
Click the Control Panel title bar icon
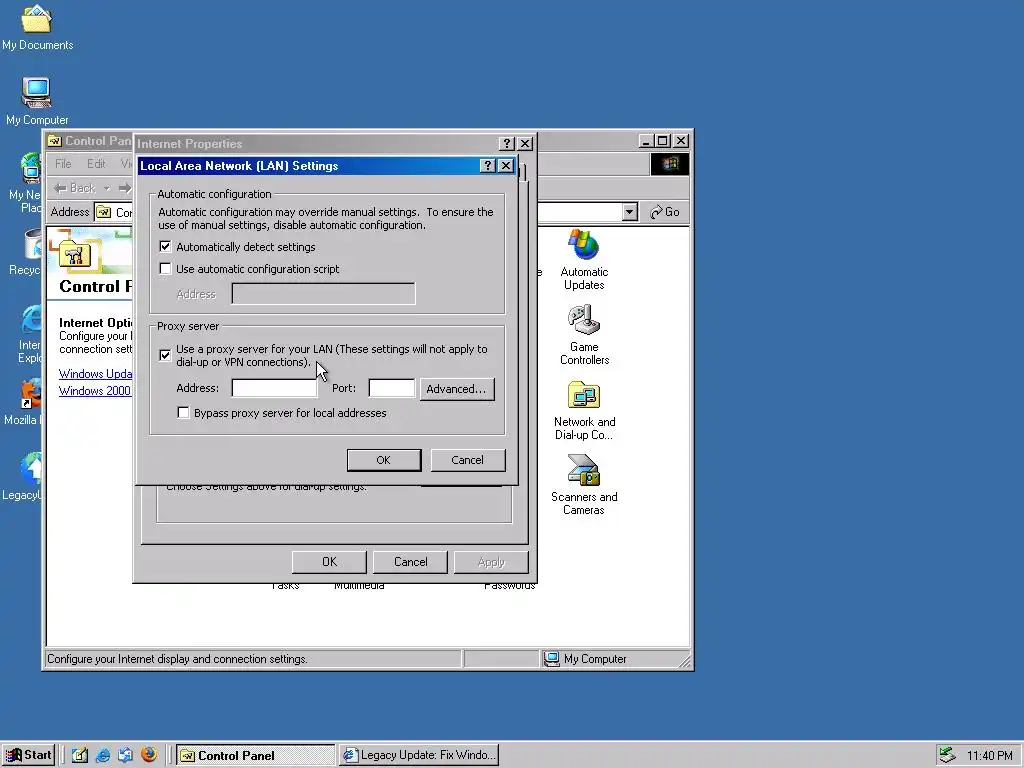(55, 141)
